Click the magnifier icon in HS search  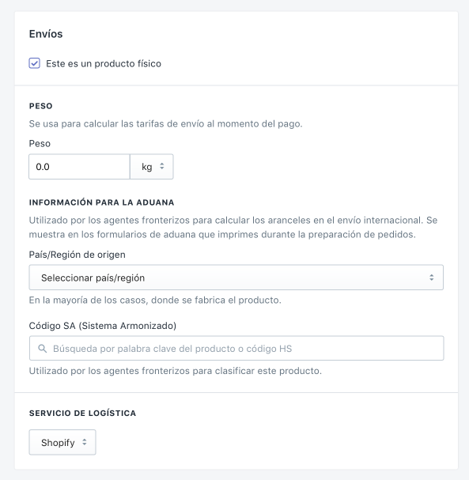point(42,349)
